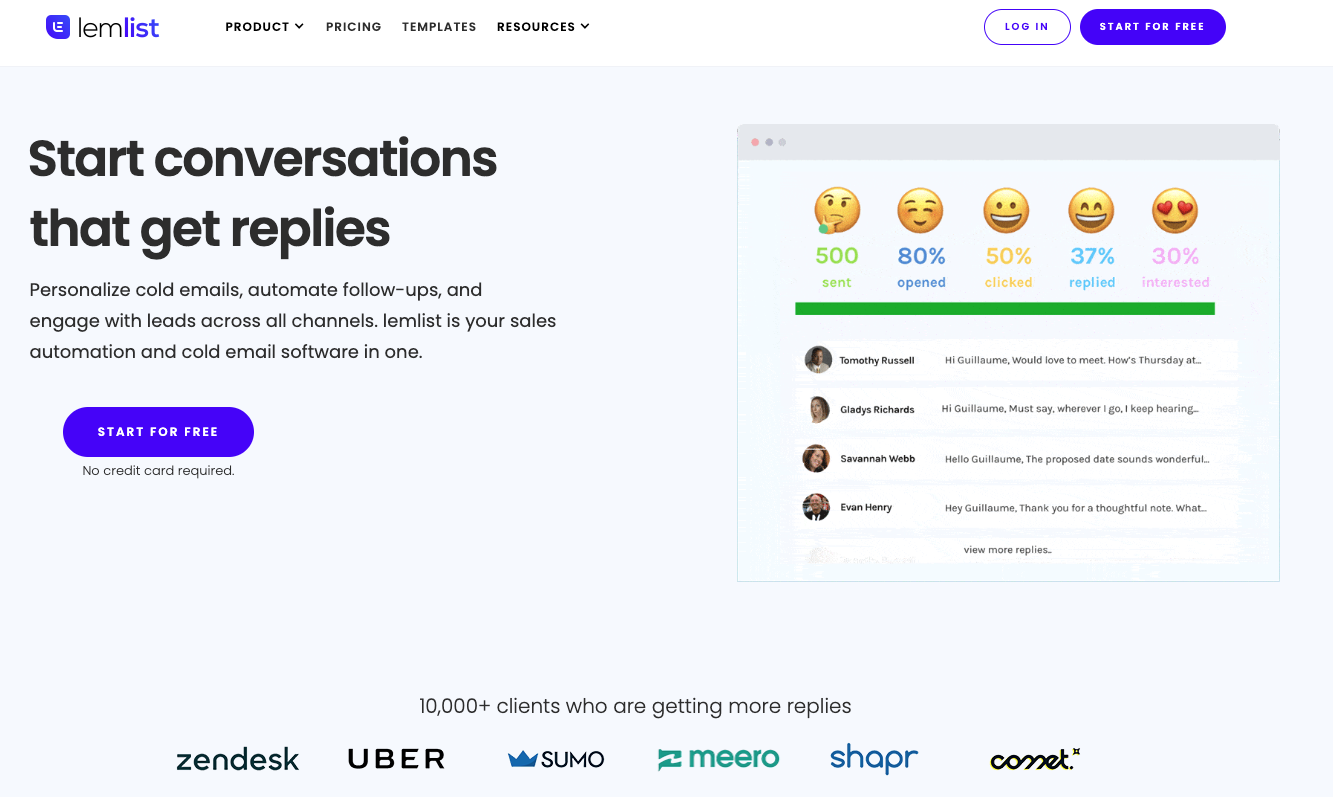Expand the Product dropdown menu
This screenshot has width=1333, height=797.
click(264, 27)
